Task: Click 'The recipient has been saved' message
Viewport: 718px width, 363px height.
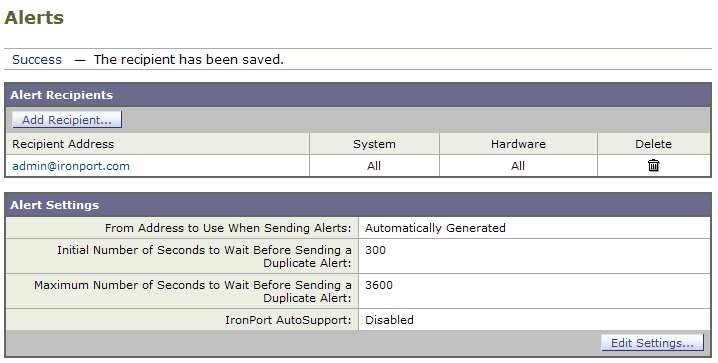Action: (189, 60)
